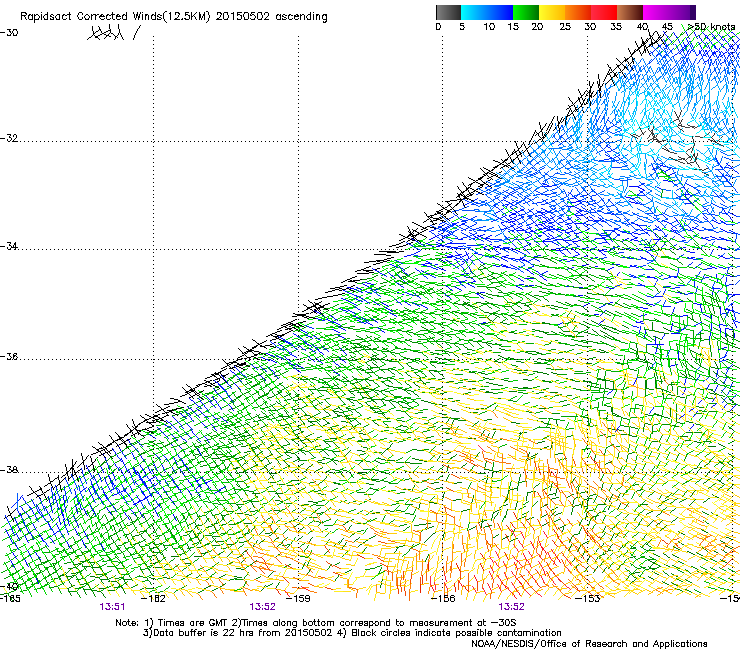Click the -165 longitude axis label
740x650 pixels.
pos(10,599)
